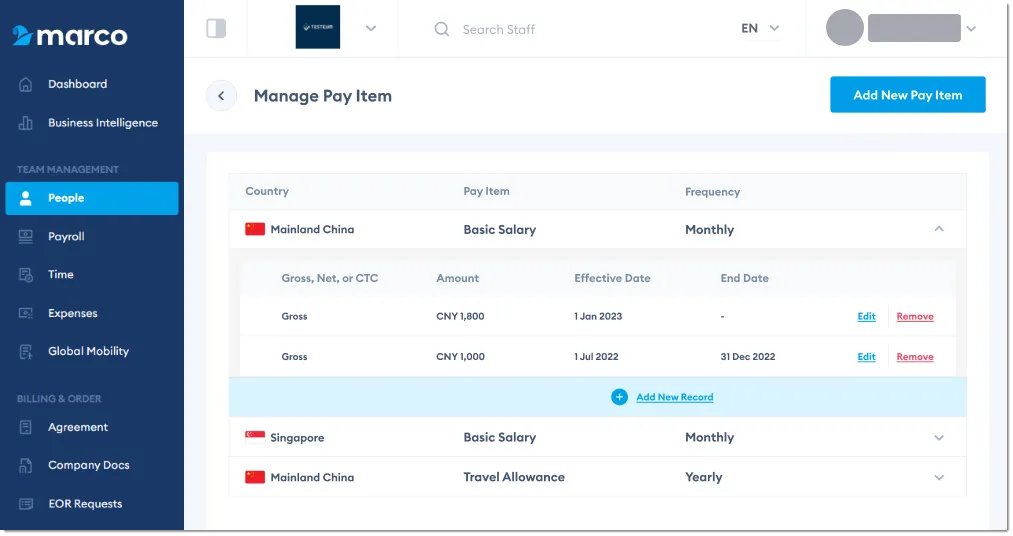Click the China flag in Basic Salary row

point(255,229)
